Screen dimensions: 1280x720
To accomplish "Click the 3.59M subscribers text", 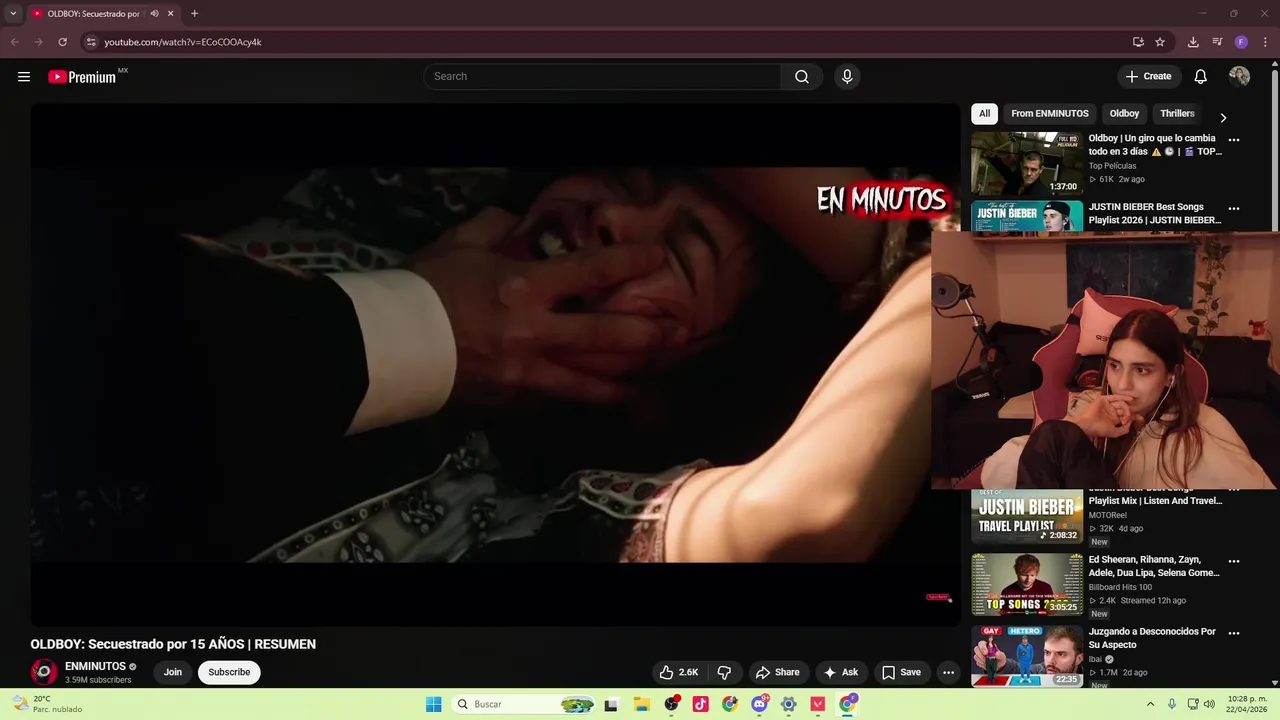I will [98, 680].
